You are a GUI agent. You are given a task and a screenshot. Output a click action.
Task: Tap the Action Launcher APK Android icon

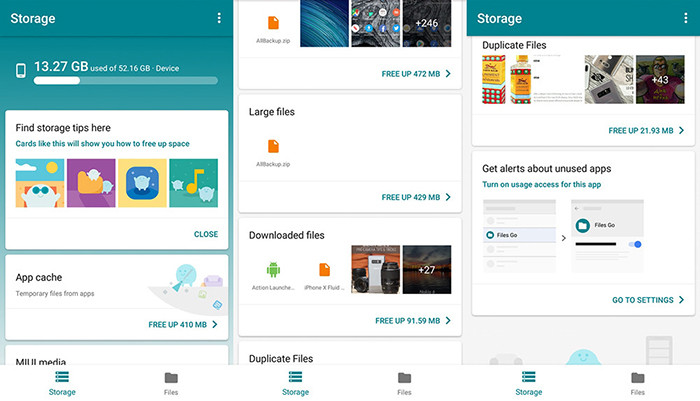pyautogui.click(x=273, y=270)
